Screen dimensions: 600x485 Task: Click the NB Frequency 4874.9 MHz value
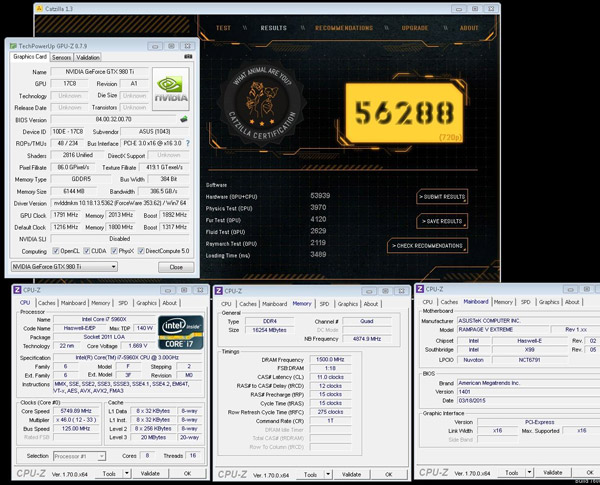367,339
